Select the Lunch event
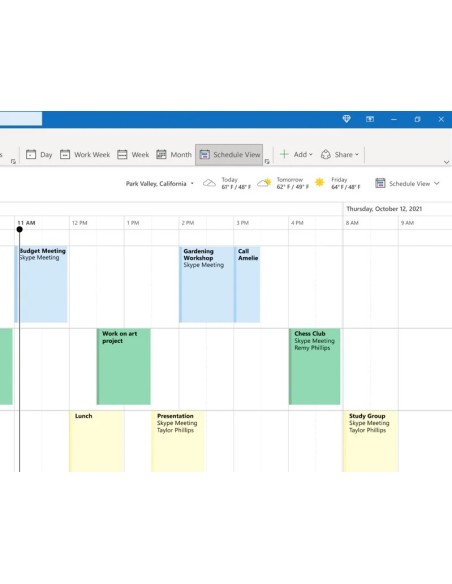452x584 pixels. pyautogui.click(x=96, y=441)
